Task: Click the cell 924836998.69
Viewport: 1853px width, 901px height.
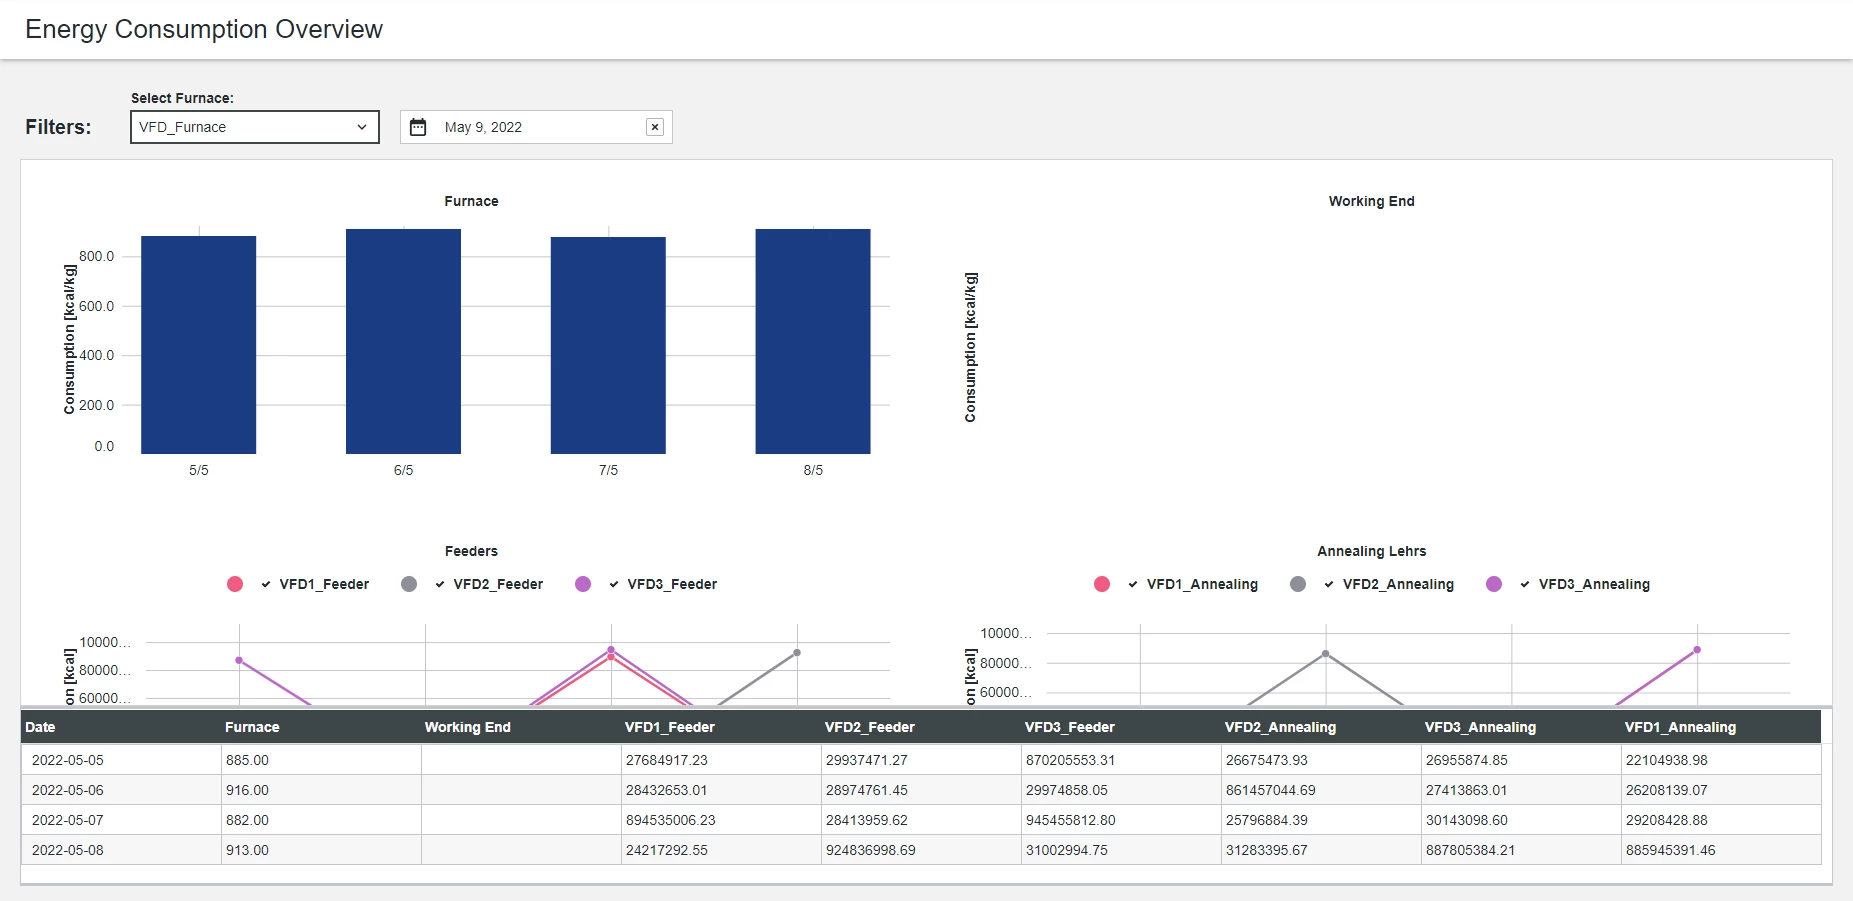Action: tap(921, 850)
